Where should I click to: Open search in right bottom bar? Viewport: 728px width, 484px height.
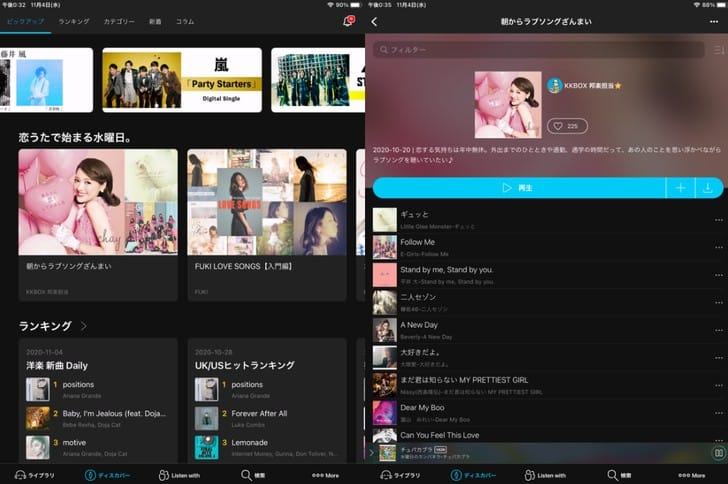pyautogui.click(x=619, y=475)
